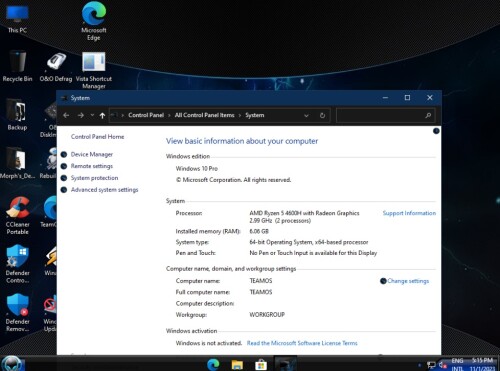Select the System window taskbar button

coord(286,364)
